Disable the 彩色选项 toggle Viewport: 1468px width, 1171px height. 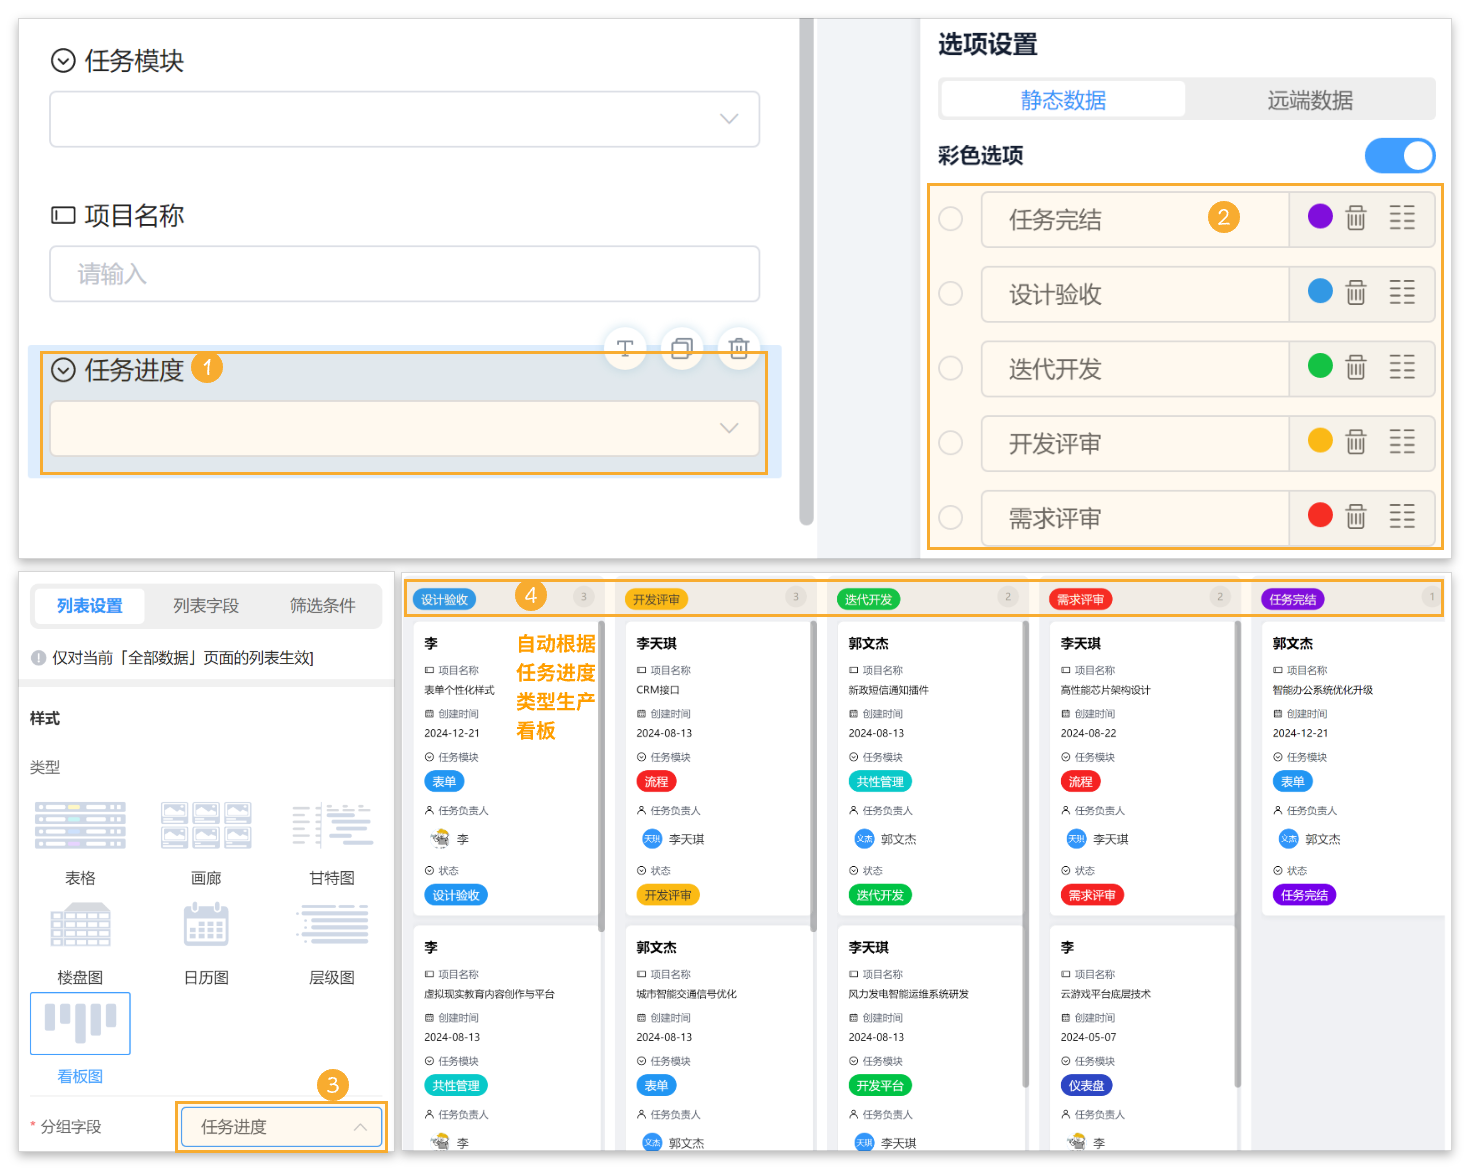pyautogui.click(x=1399, y=156)
